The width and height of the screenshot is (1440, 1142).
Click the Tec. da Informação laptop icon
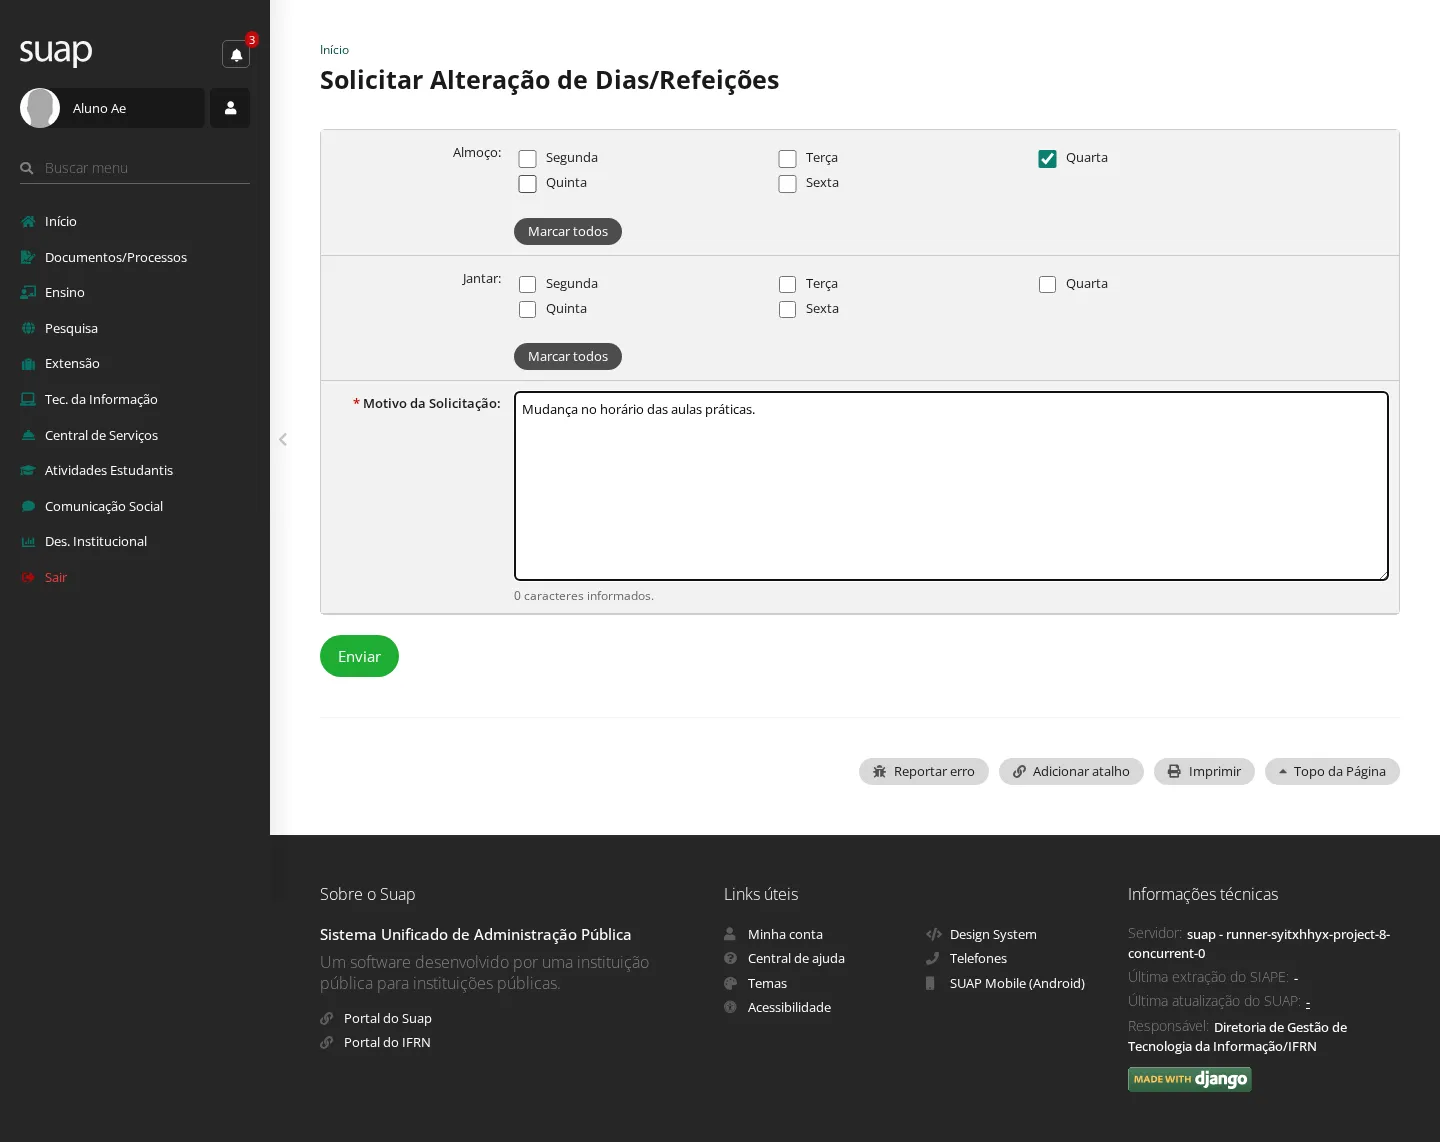click(x=28, y=399)
